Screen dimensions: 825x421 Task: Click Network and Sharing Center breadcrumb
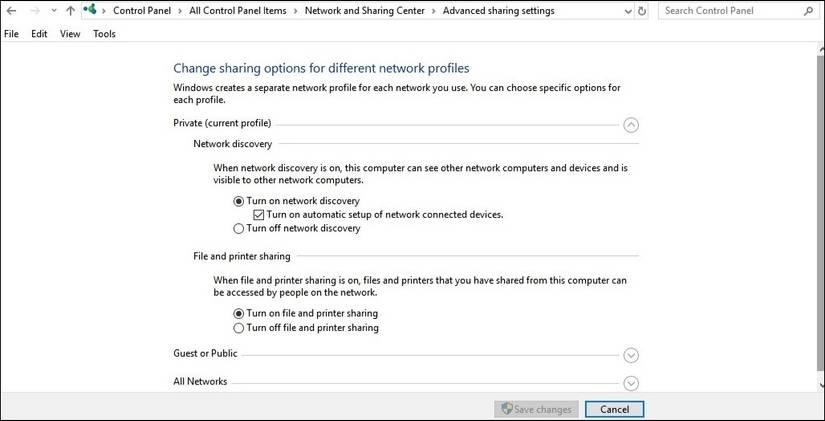coord(362,11)
